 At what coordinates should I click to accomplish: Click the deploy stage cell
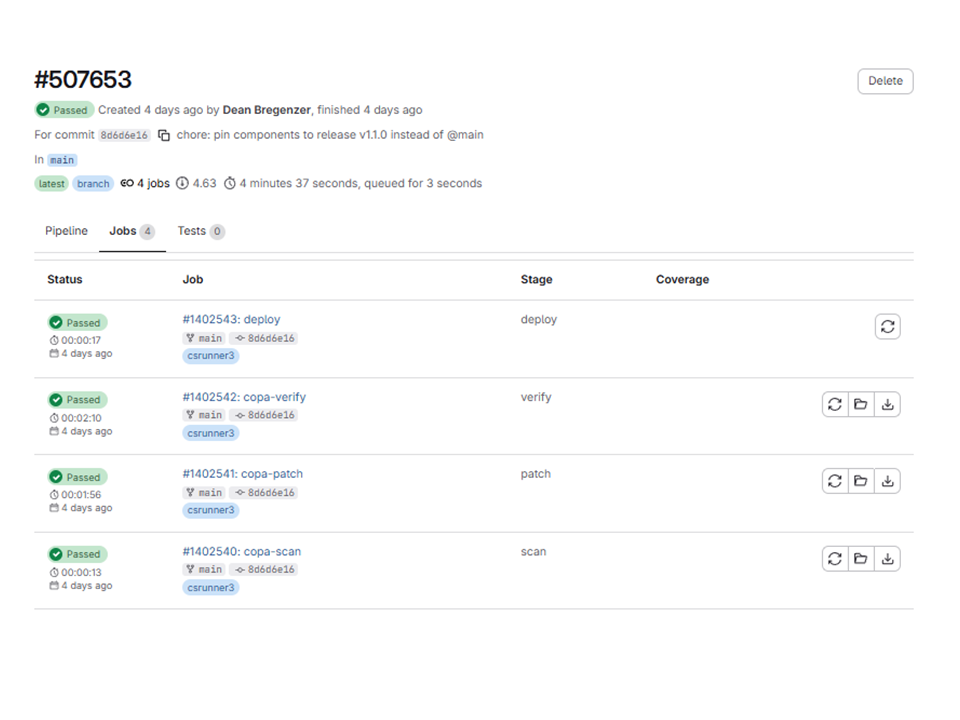(x=539, y=320)
